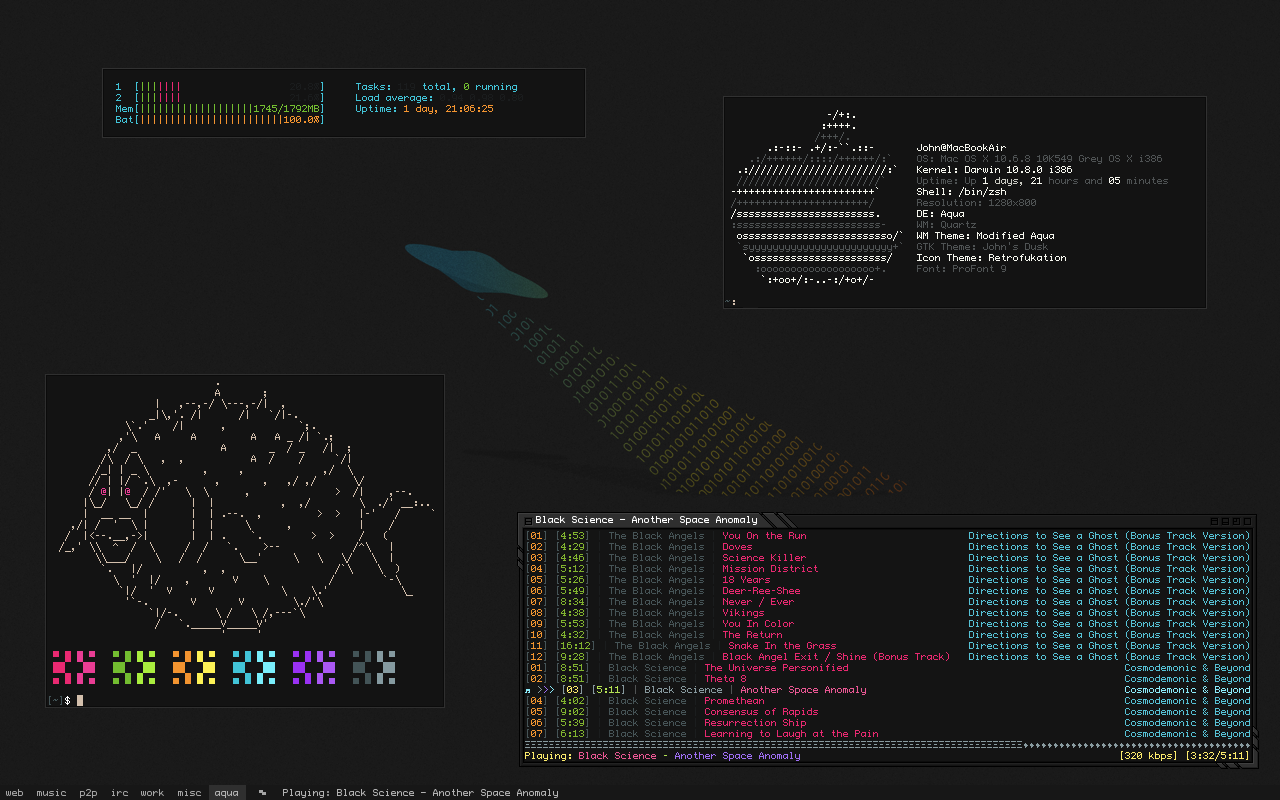Click the now-playing note icon beside track 03
This screenshot has height=800, width=1280.
[x=527, y=690]
